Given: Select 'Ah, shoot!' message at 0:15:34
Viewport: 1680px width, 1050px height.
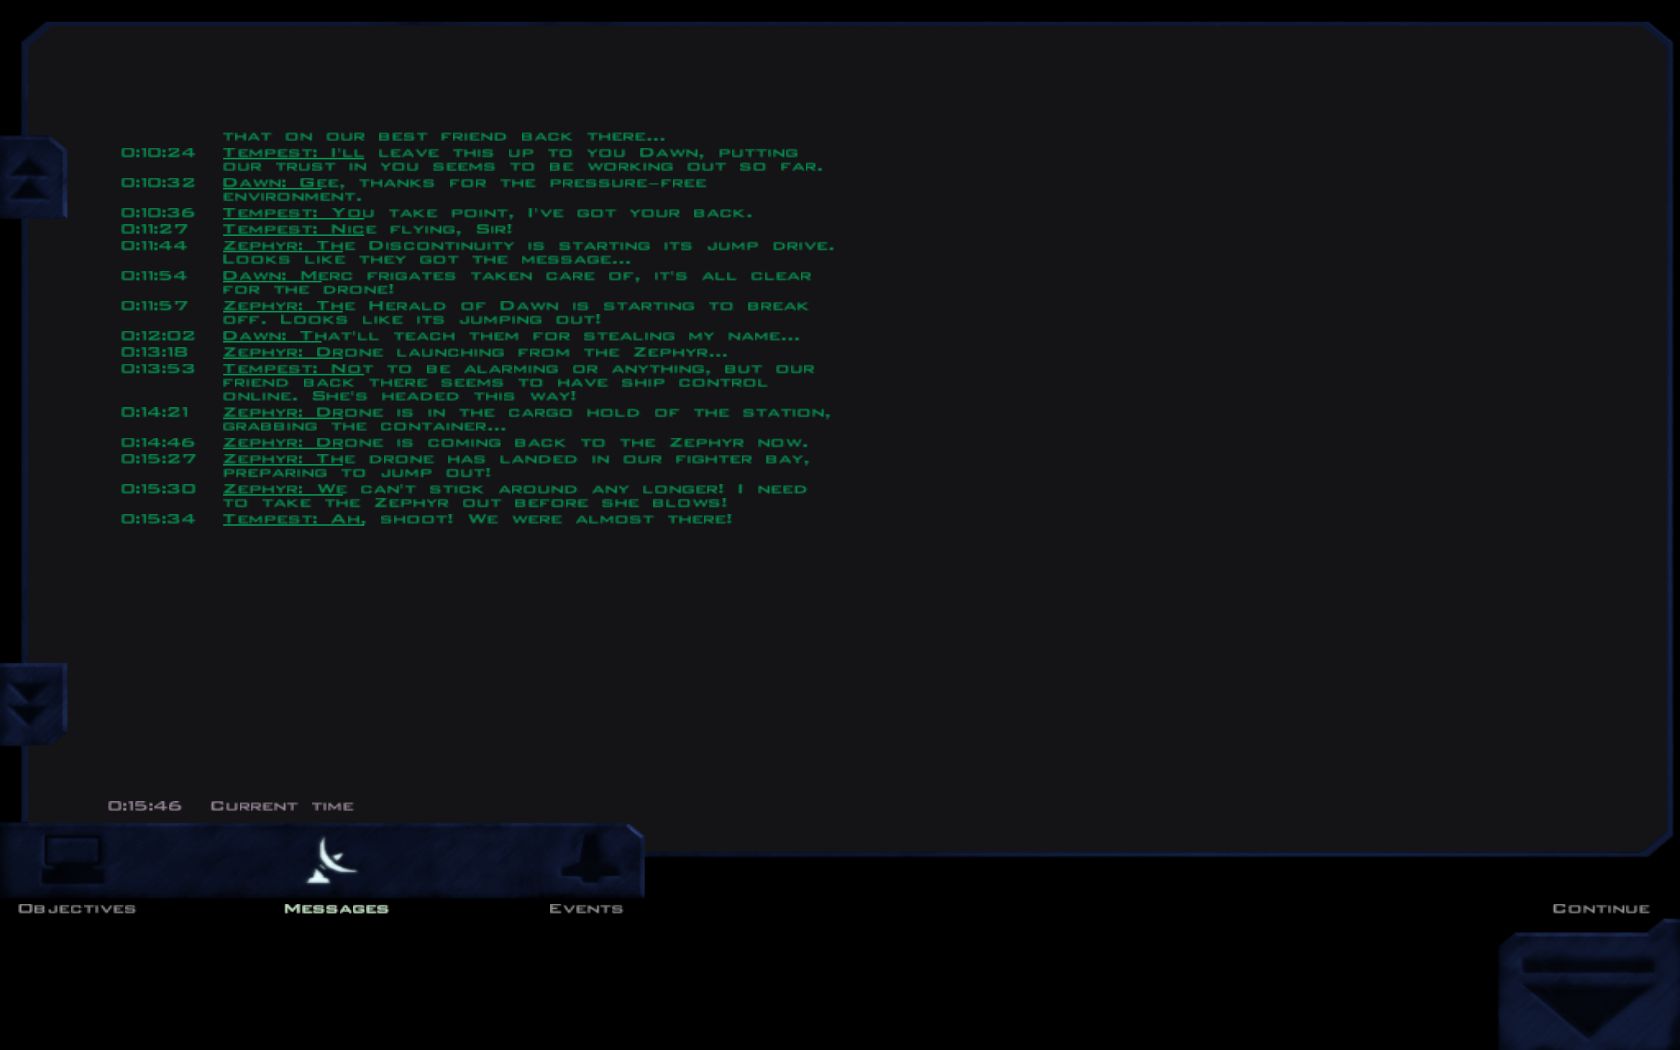Looking at the screenshot, I should [427, 519].
